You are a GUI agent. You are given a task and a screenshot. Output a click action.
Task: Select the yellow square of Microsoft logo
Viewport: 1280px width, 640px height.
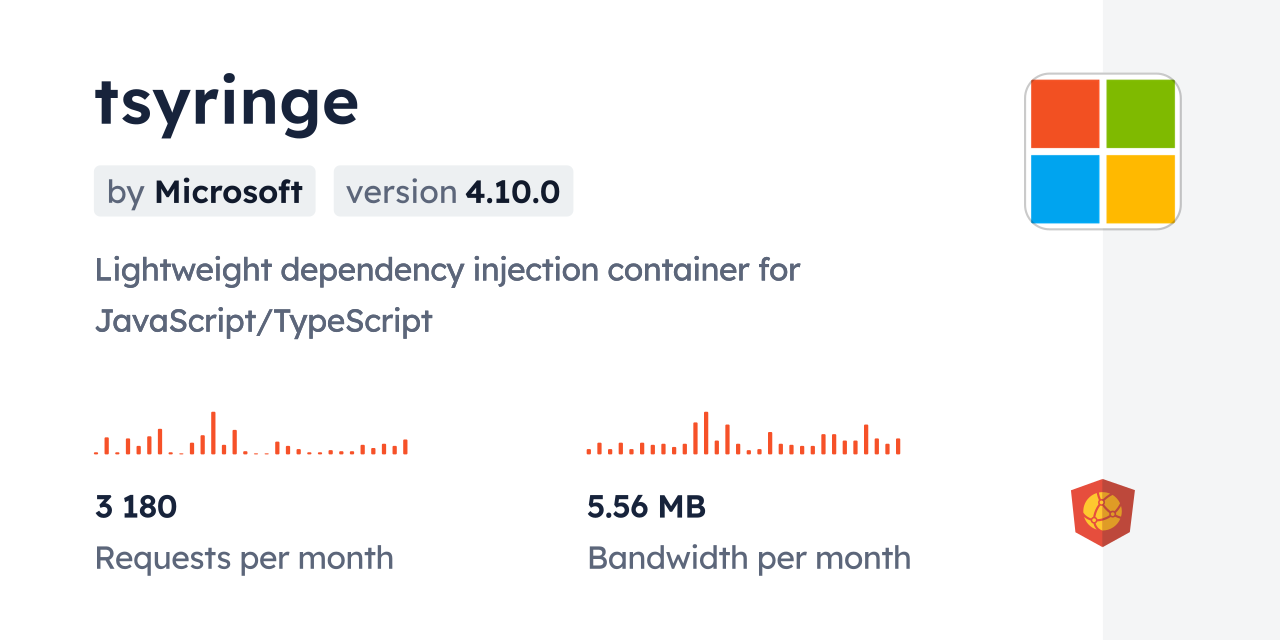pos(1140,188)
